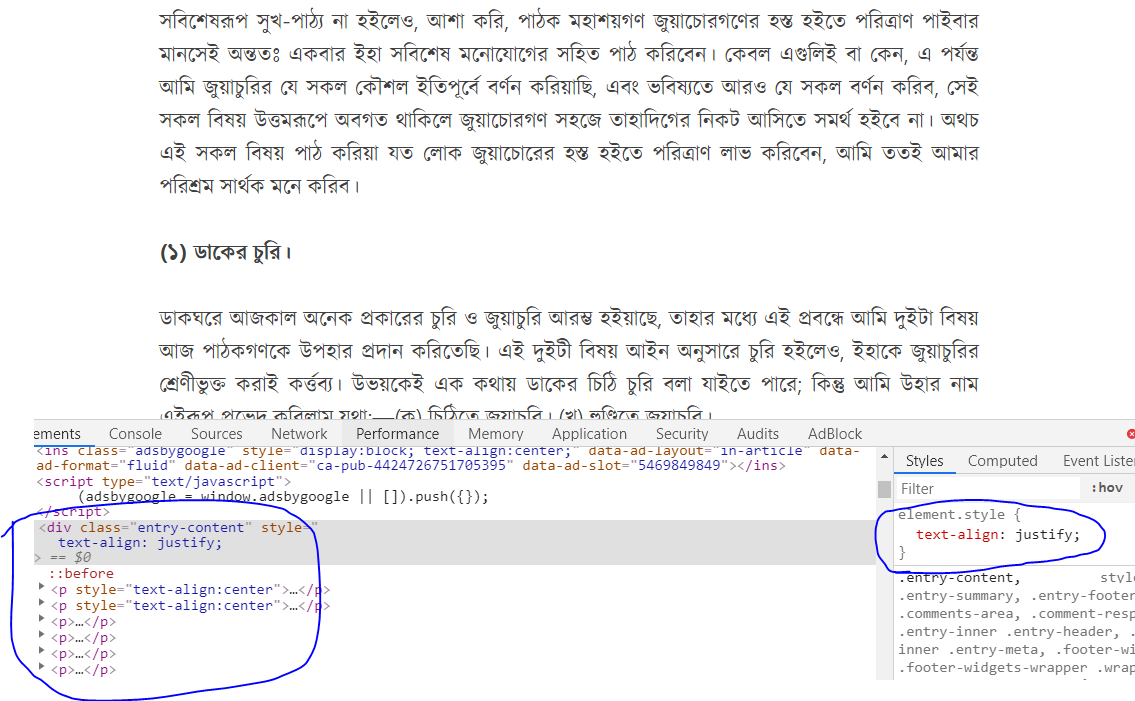Screen dimensions: 1135x701
Task: Click the red error indicator icon
Action: pos(1131,434)
